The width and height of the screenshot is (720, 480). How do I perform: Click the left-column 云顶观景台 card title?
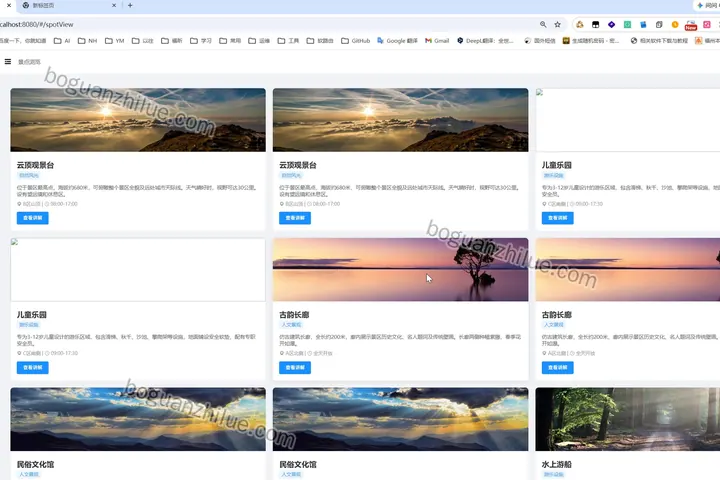pos(35,165)
